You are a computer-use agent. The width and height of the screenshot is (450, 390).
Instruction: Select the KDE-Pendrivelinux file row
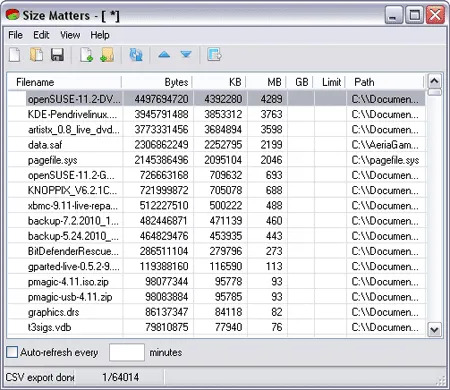(x=216, y=114)
